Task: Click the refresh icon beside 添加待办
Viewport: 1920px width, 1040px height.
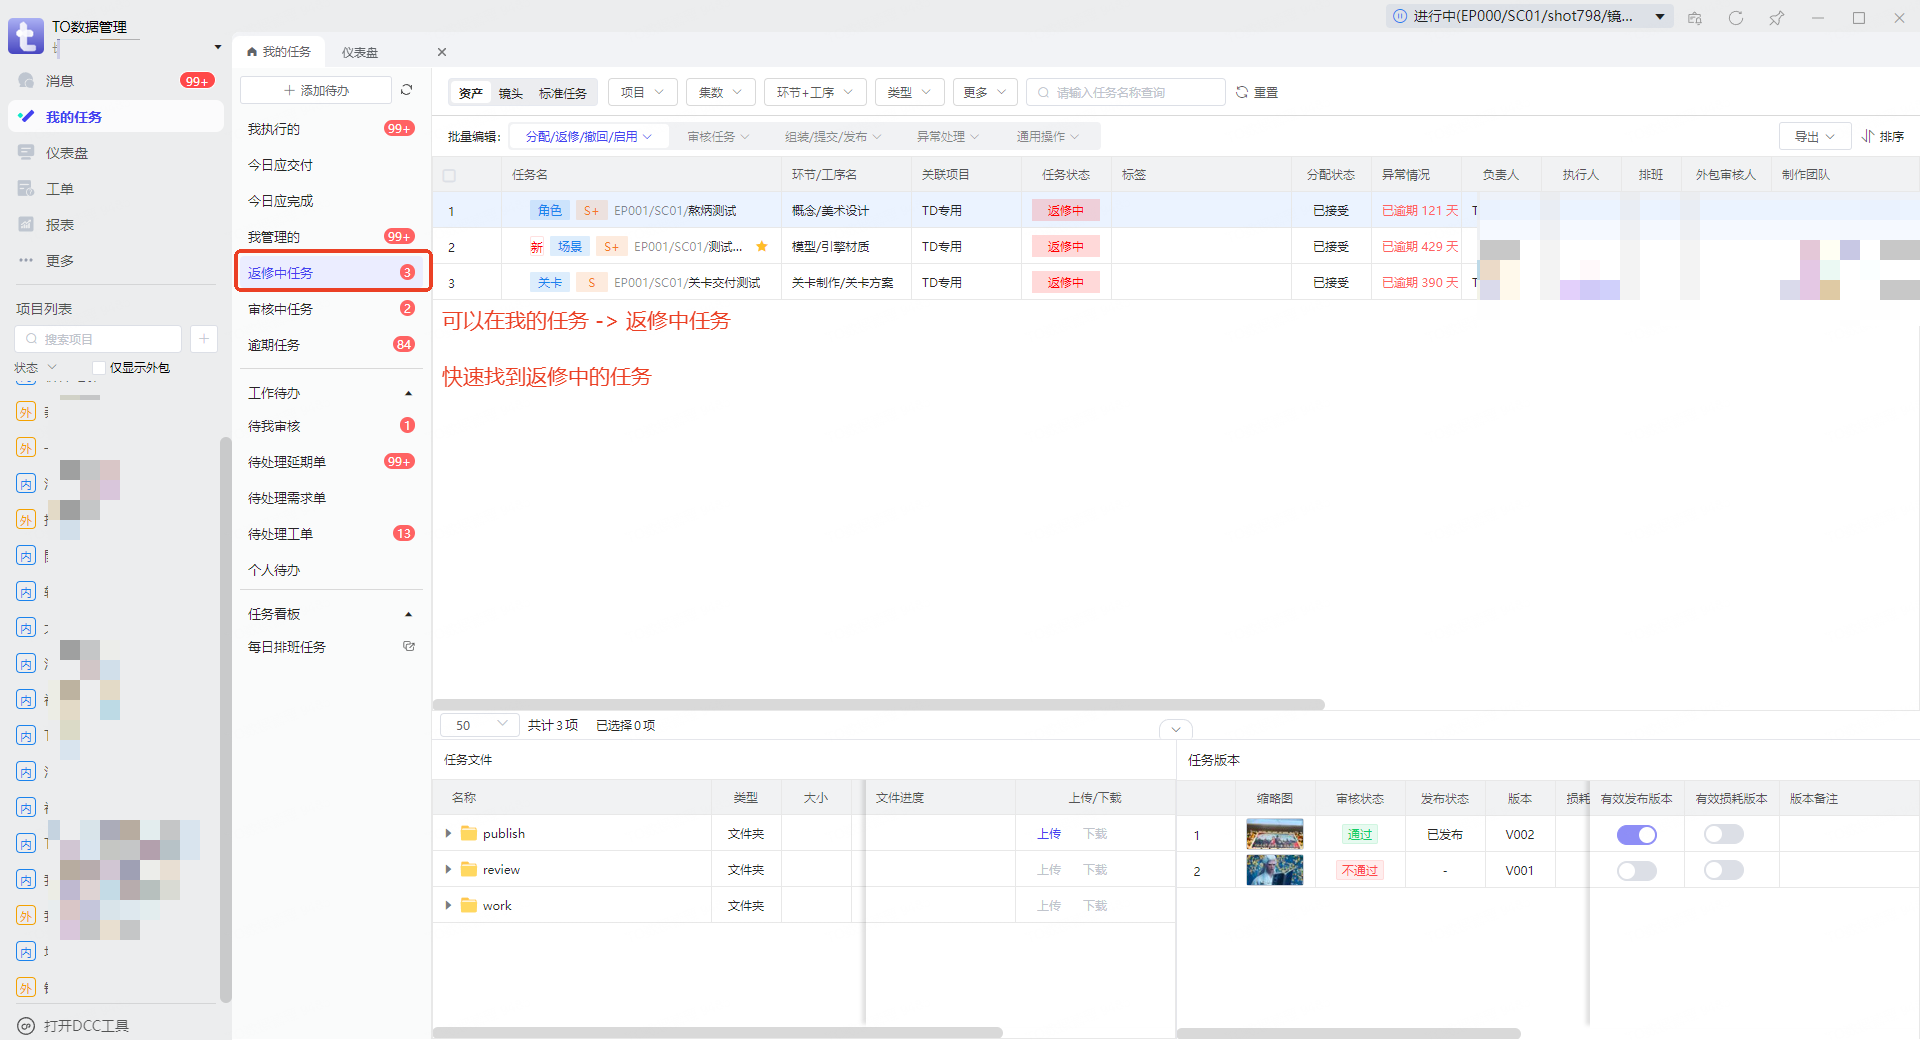Action: 407,90
